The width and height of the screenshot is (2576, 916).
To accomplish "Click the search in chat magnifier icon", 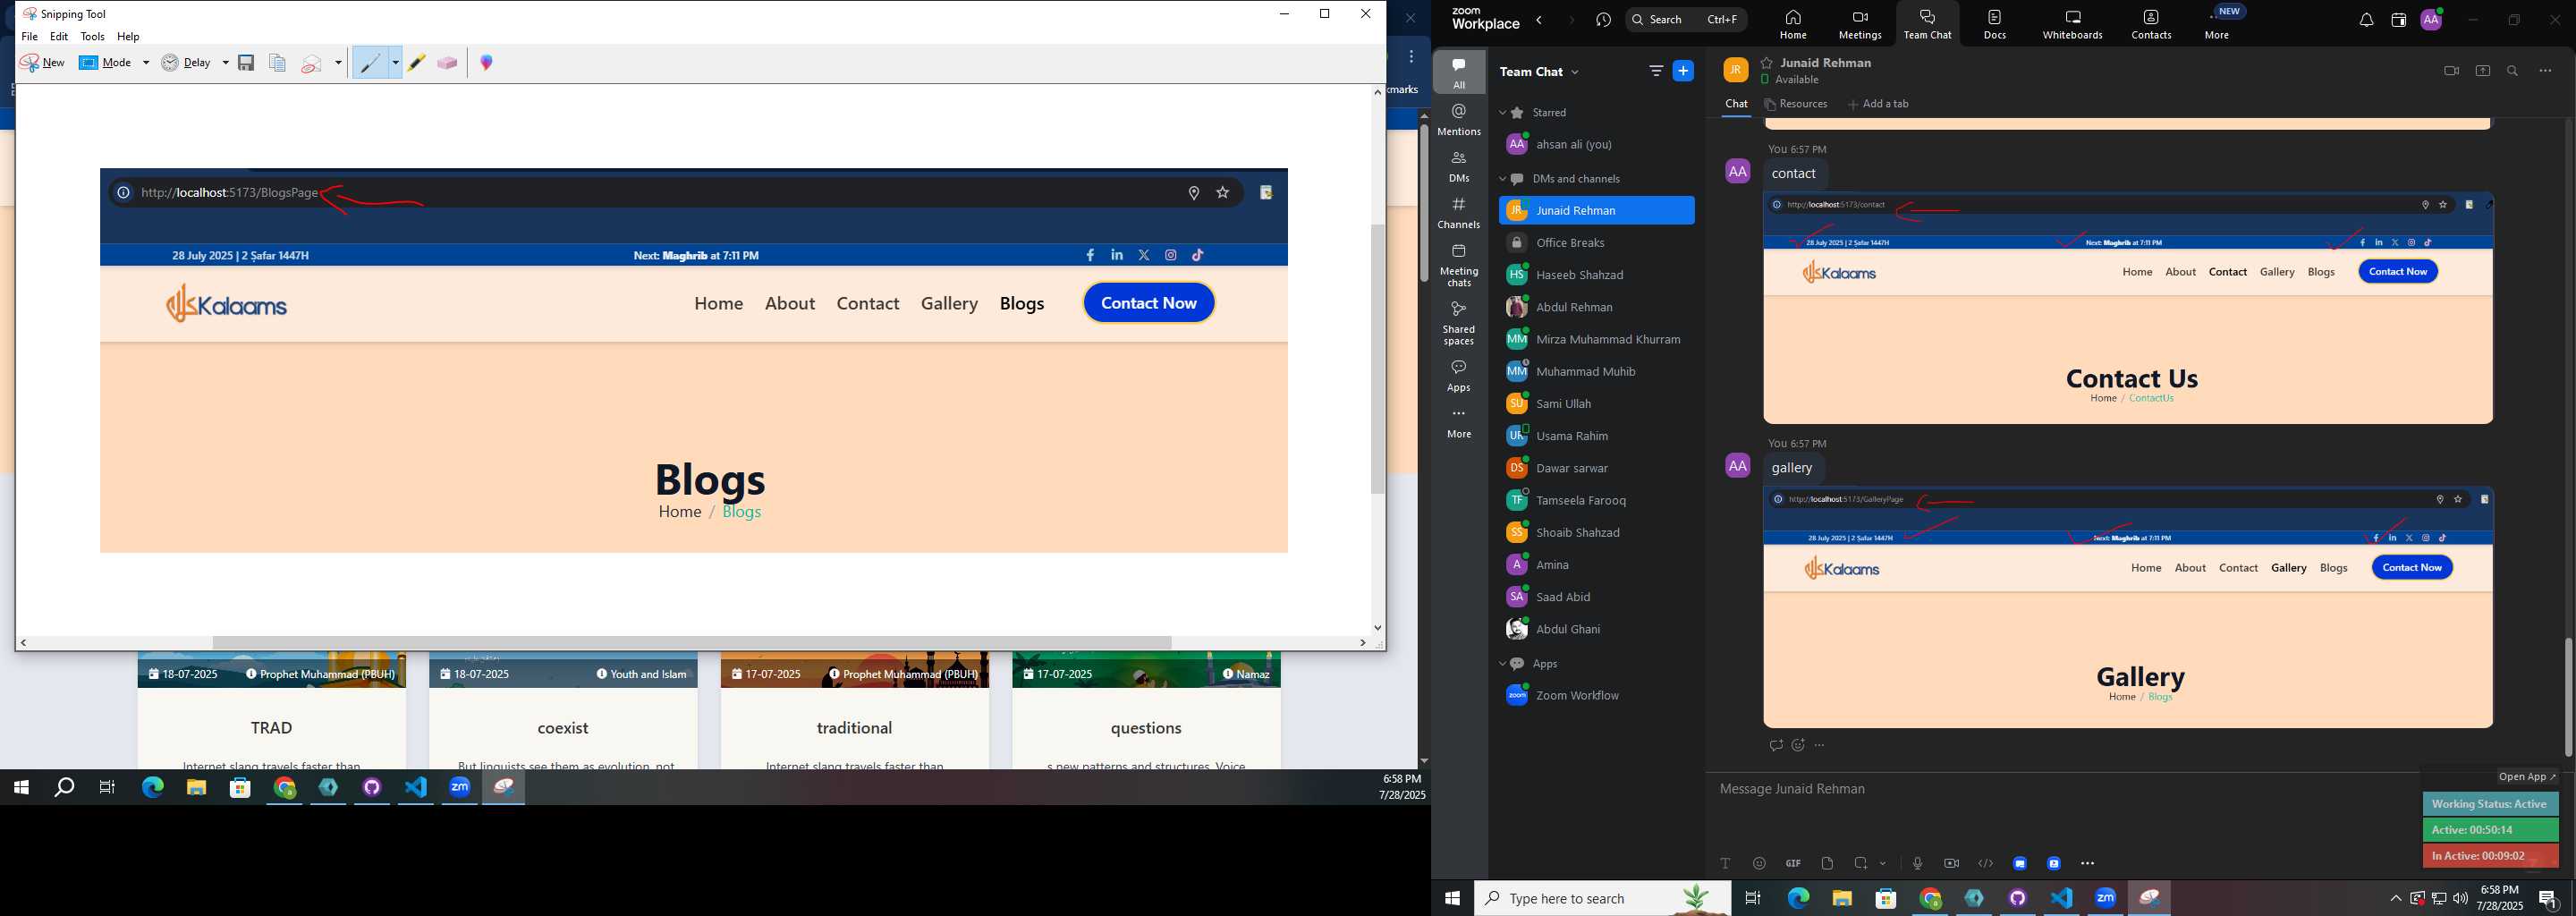I will point(2513,71).
